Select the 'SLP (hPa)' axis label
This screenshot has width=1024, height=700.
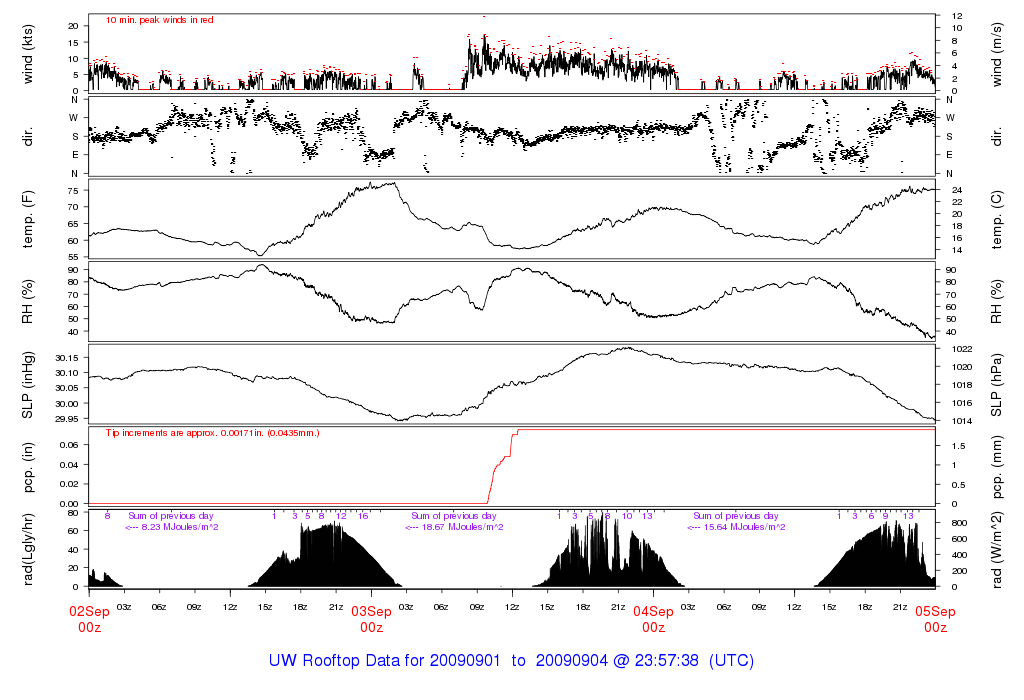tap(997, 385)
